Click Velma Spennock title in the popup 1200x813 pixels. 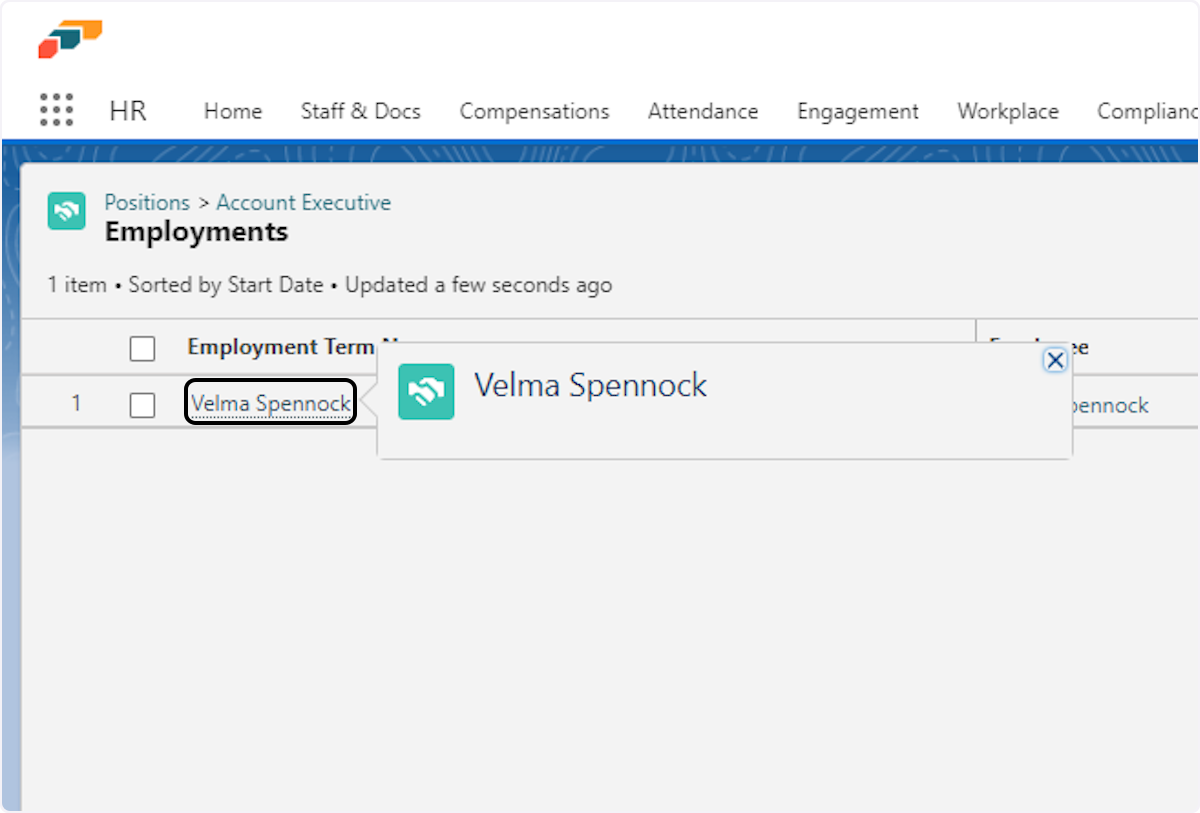click(590, 385)
